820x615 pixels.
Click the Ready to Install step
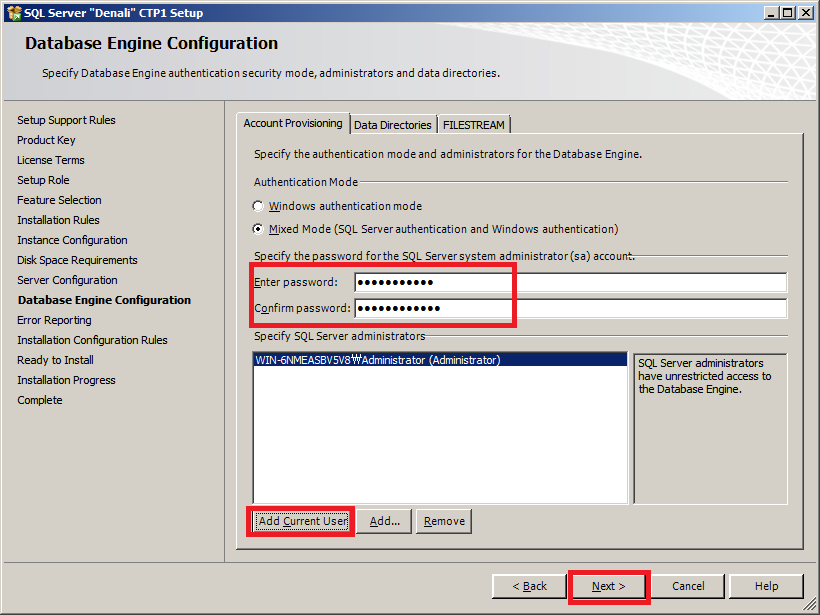(55, 360)
